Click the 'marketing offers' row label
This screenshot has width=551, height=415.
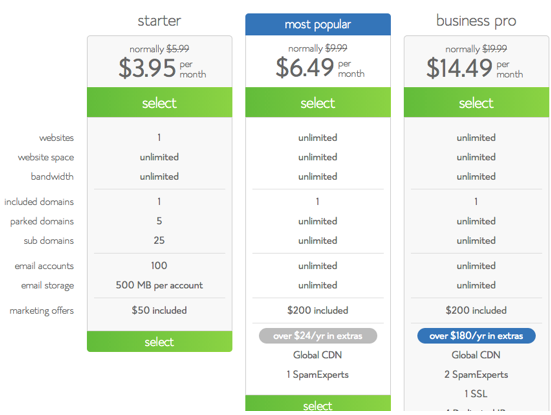[x=41, y=311]
